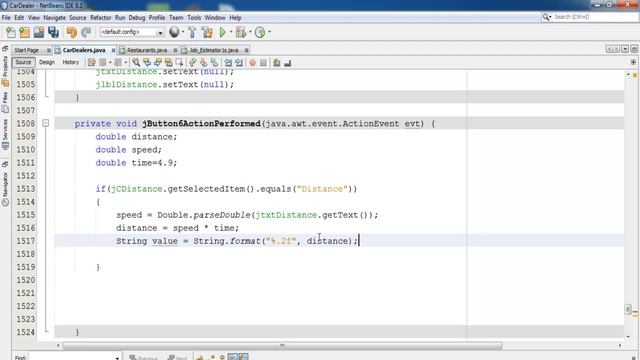Close the Restaurants.java tab
Image resolution: width=640 pixels, height=360 pixels.
tap(175, 50)
